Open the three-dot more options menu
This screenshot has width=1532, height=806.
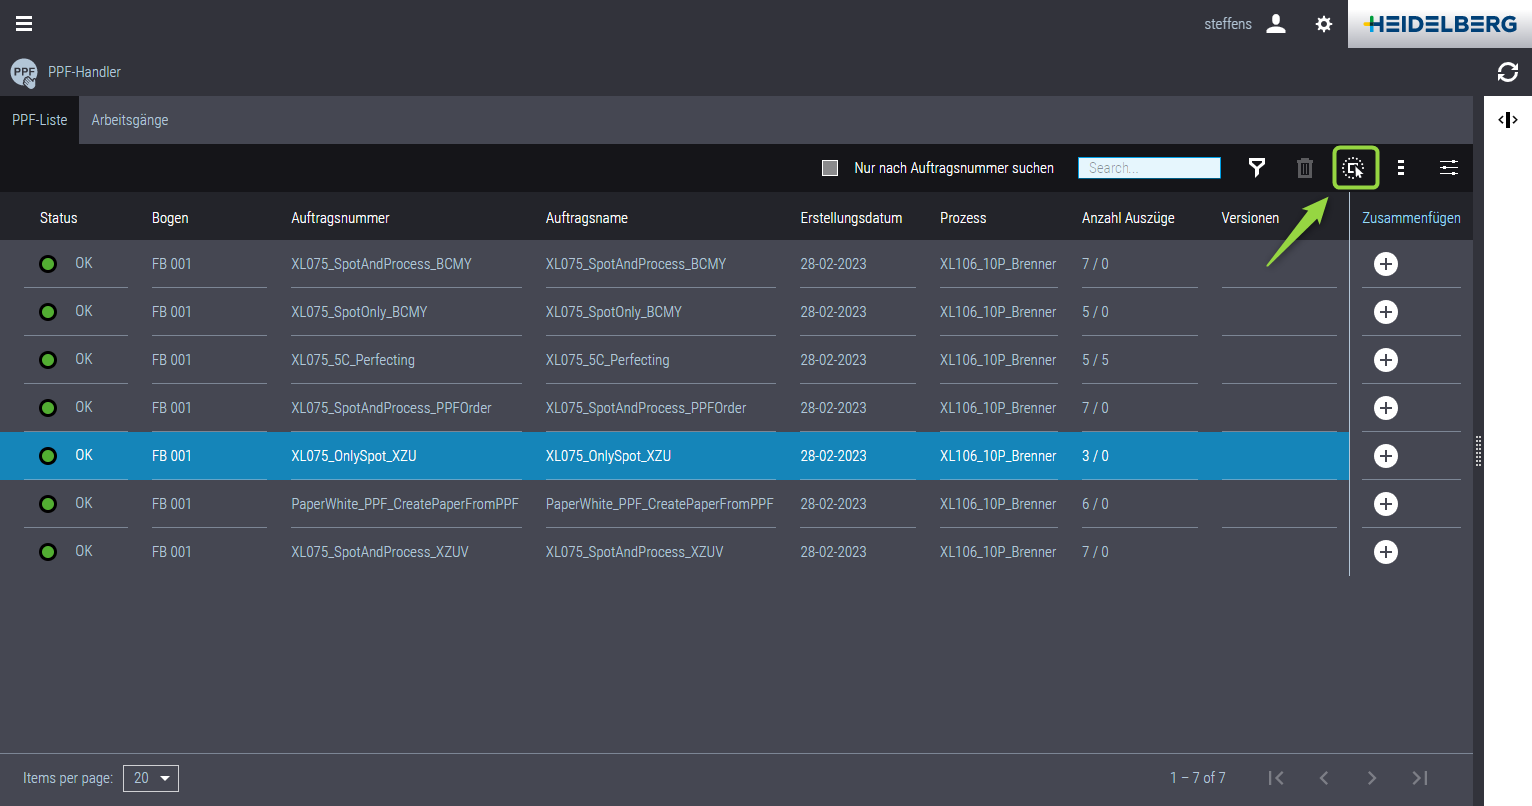pos(1401,168)
